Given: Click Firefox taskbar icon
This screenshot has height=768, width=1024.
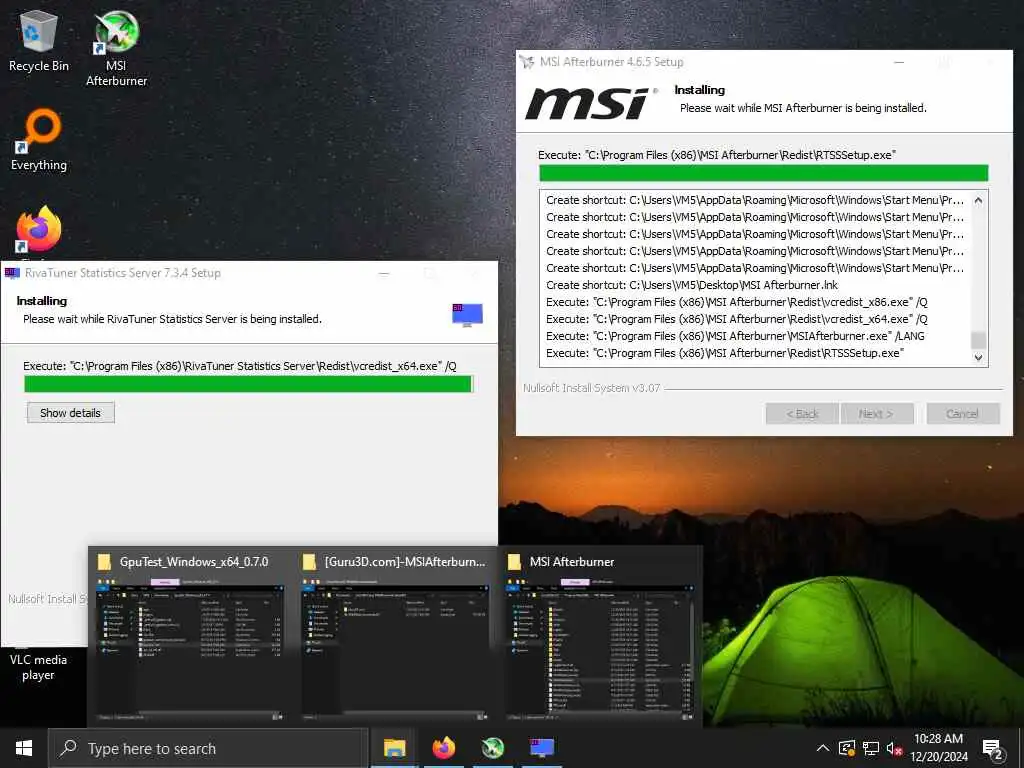Looking at the screenshot, I should pos(443,748).
